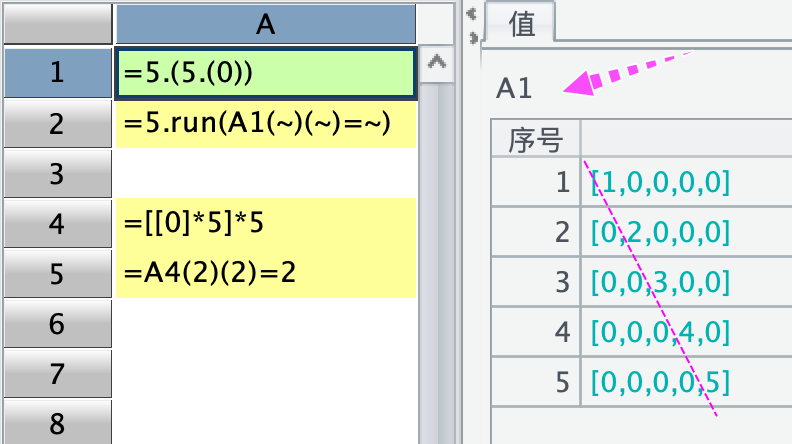Viewport: 792px width, 444px height.
Task: Select row 1 header
Action: point(58,72)
